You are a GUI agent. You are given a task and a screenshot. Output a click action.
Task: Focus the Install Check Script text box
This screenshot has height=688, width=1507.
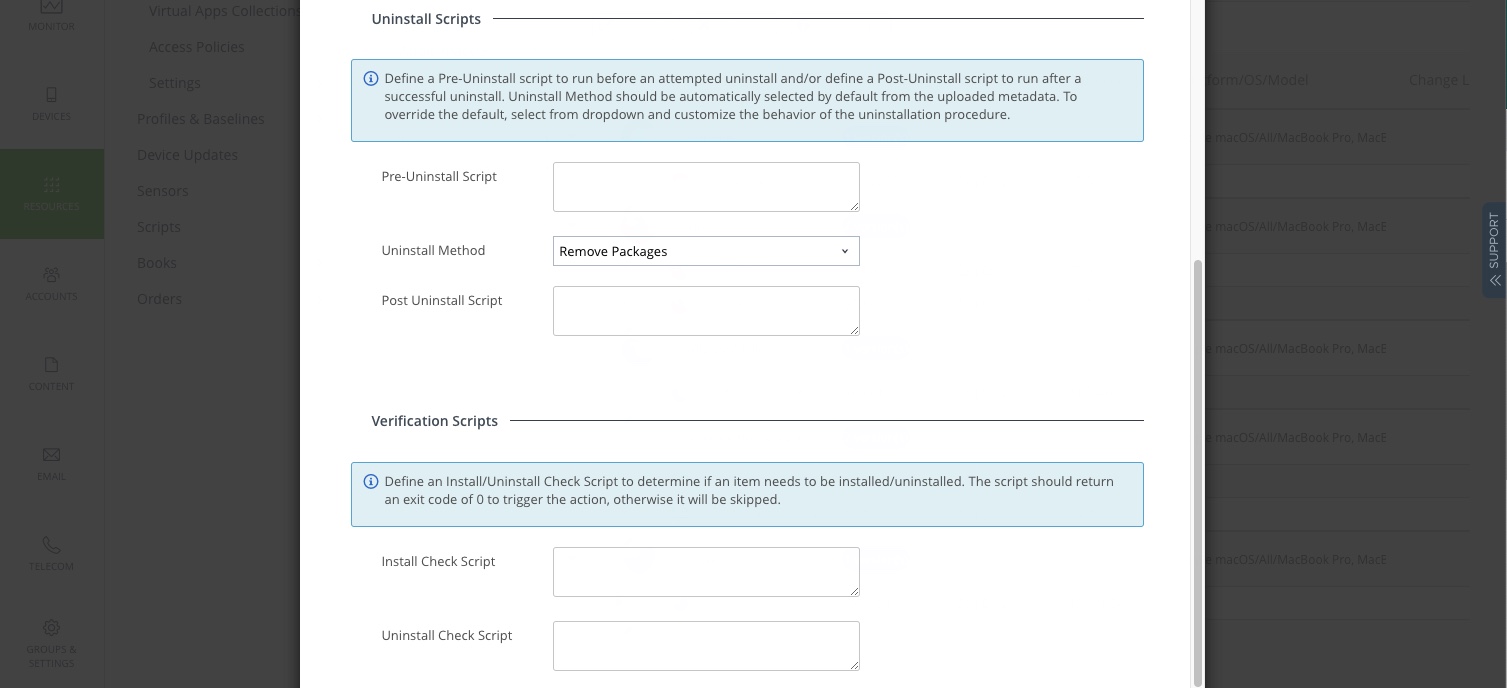[x=706, y=572]
